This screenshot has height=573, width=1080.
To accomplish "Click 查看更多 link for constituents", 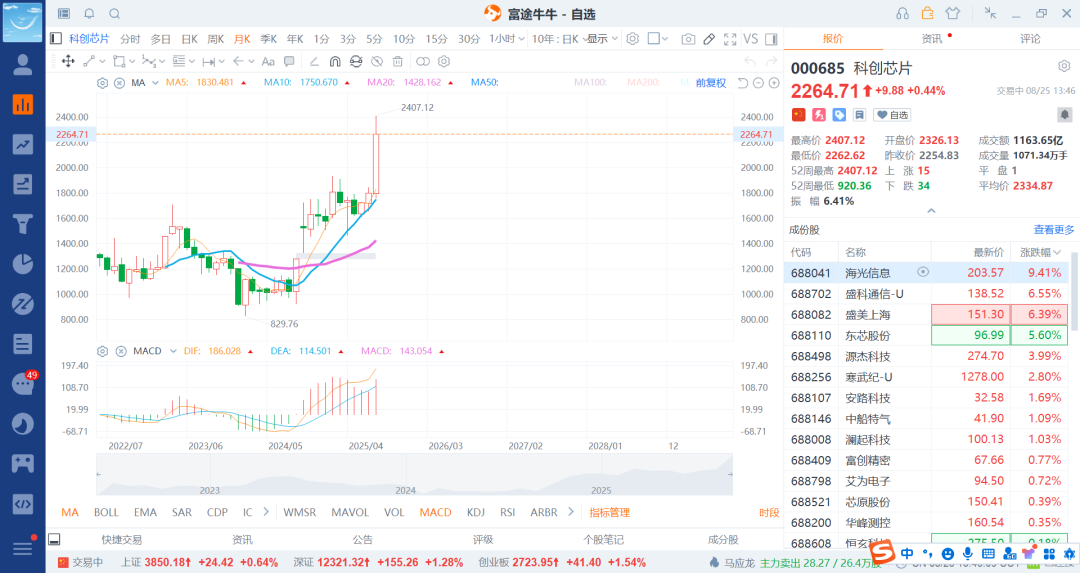I will [1054, 230].
